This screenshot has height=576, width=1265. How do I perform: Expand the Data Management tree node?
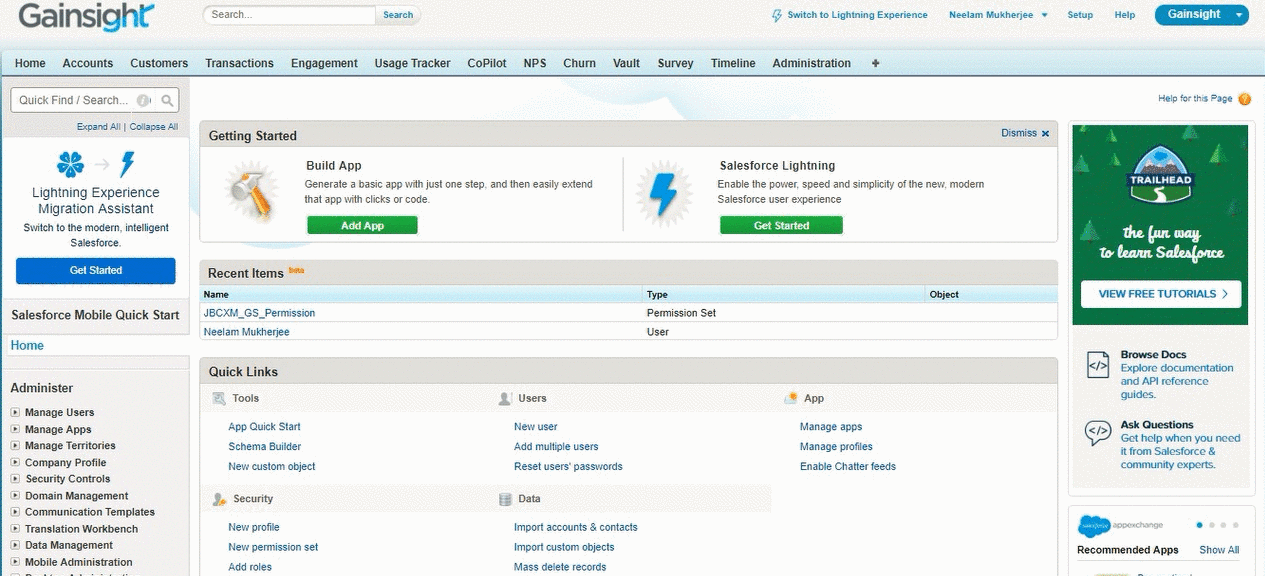click(x=15, y=546)
